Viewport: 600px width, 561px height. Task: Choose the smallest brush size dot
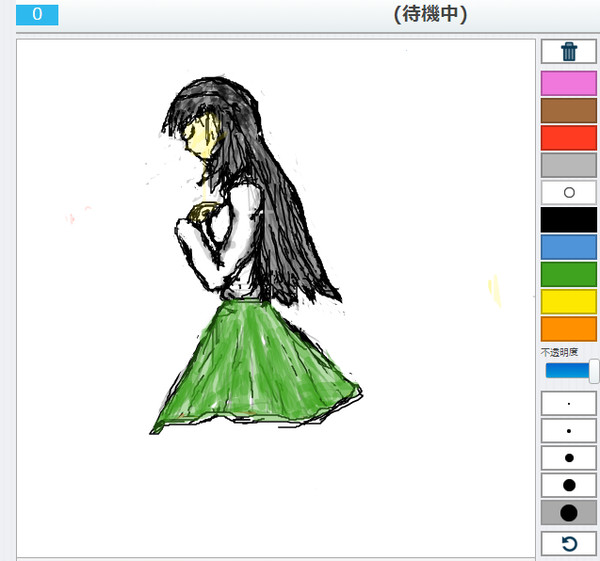569,403
